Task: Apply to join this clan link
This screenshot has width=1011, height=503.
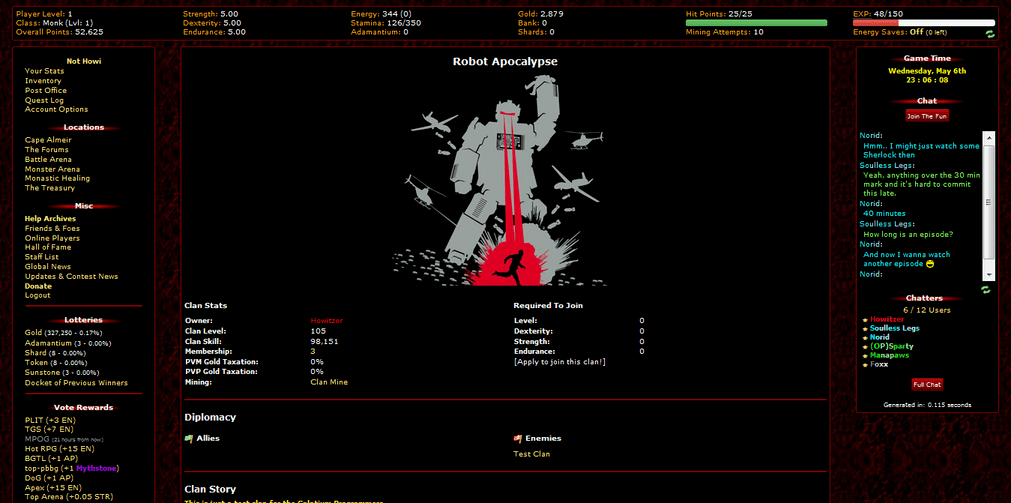Action: point(560,362)
